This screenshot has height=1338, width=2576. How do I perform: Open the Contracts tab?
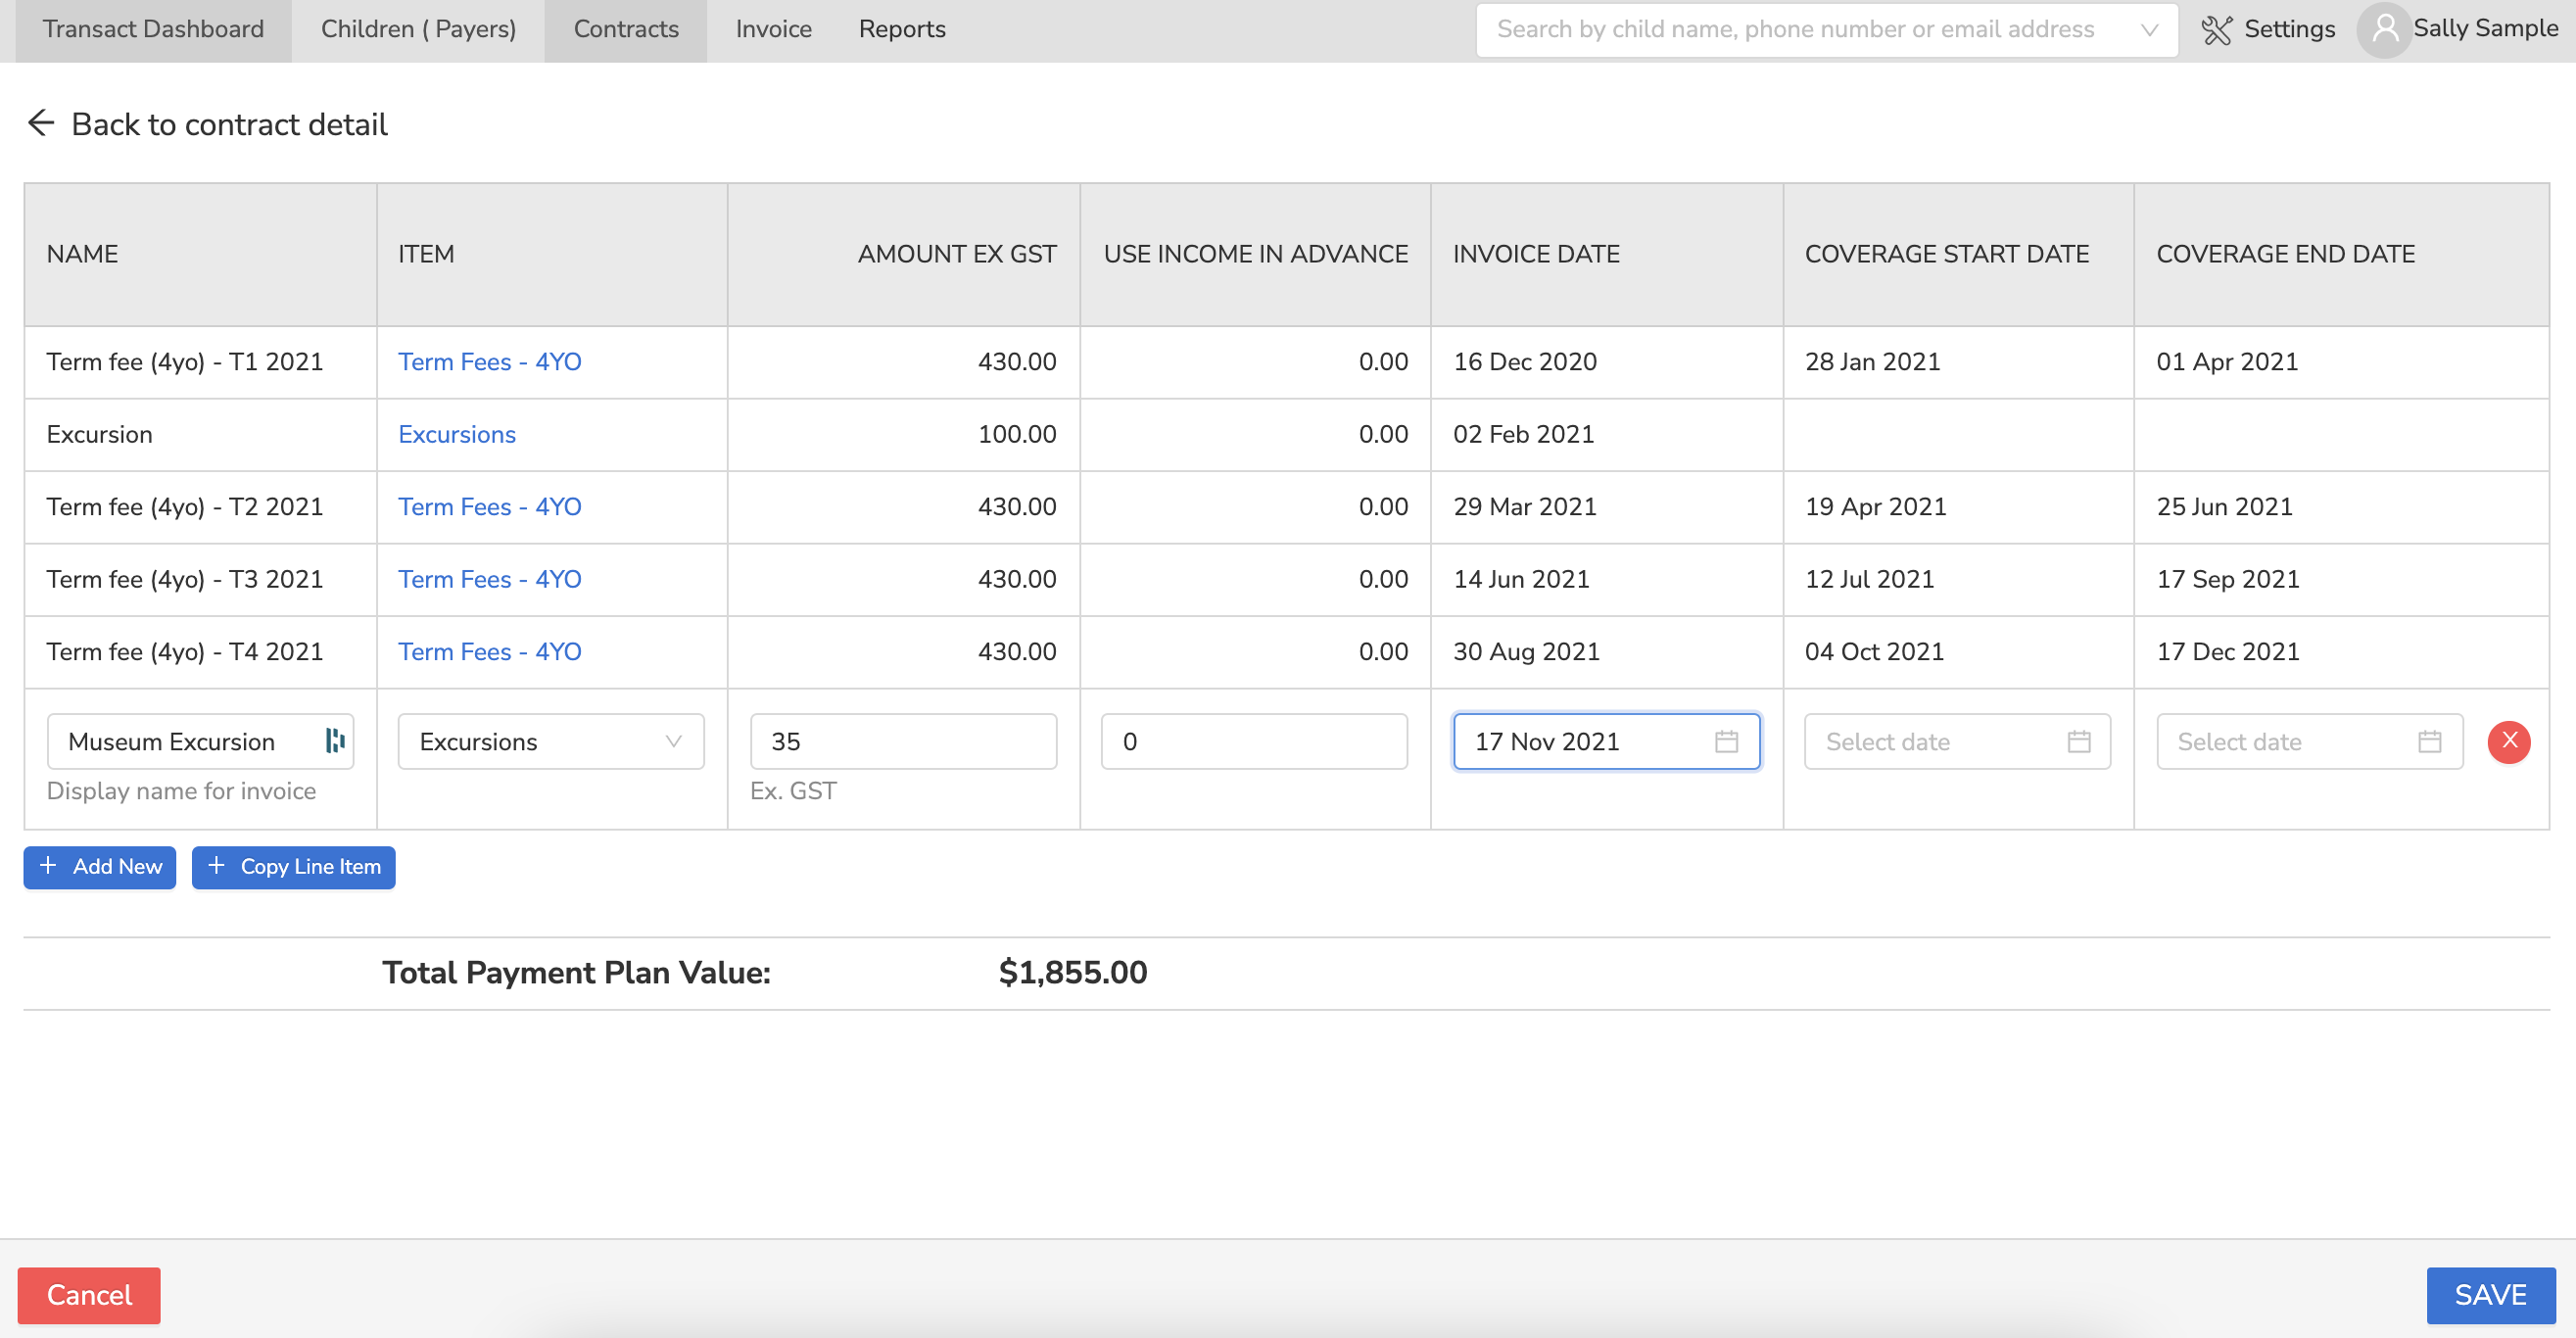tap(625, 29)
